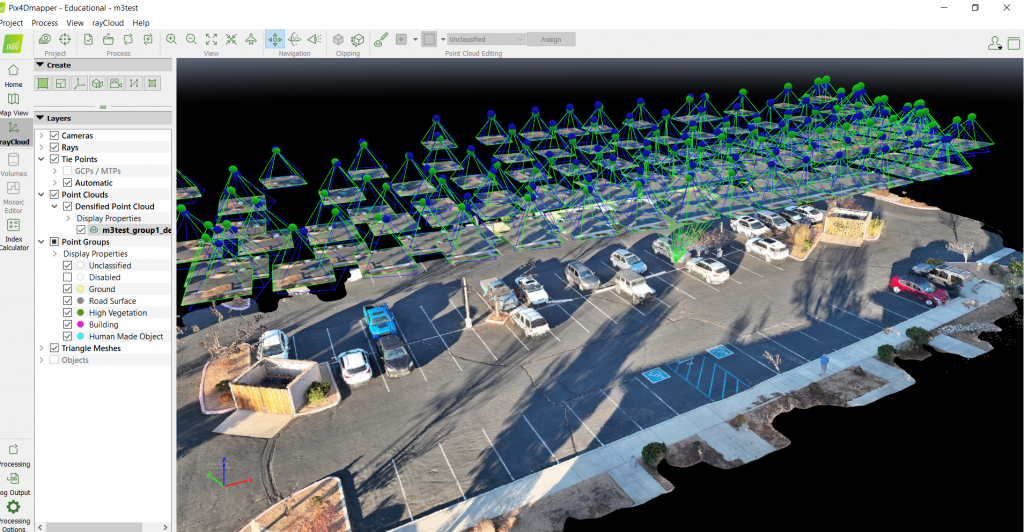Uncheck the Cameras layer checkbox
Image resolution: width=1024 pixels, height=532 pixels.
[x=54, y=135]
